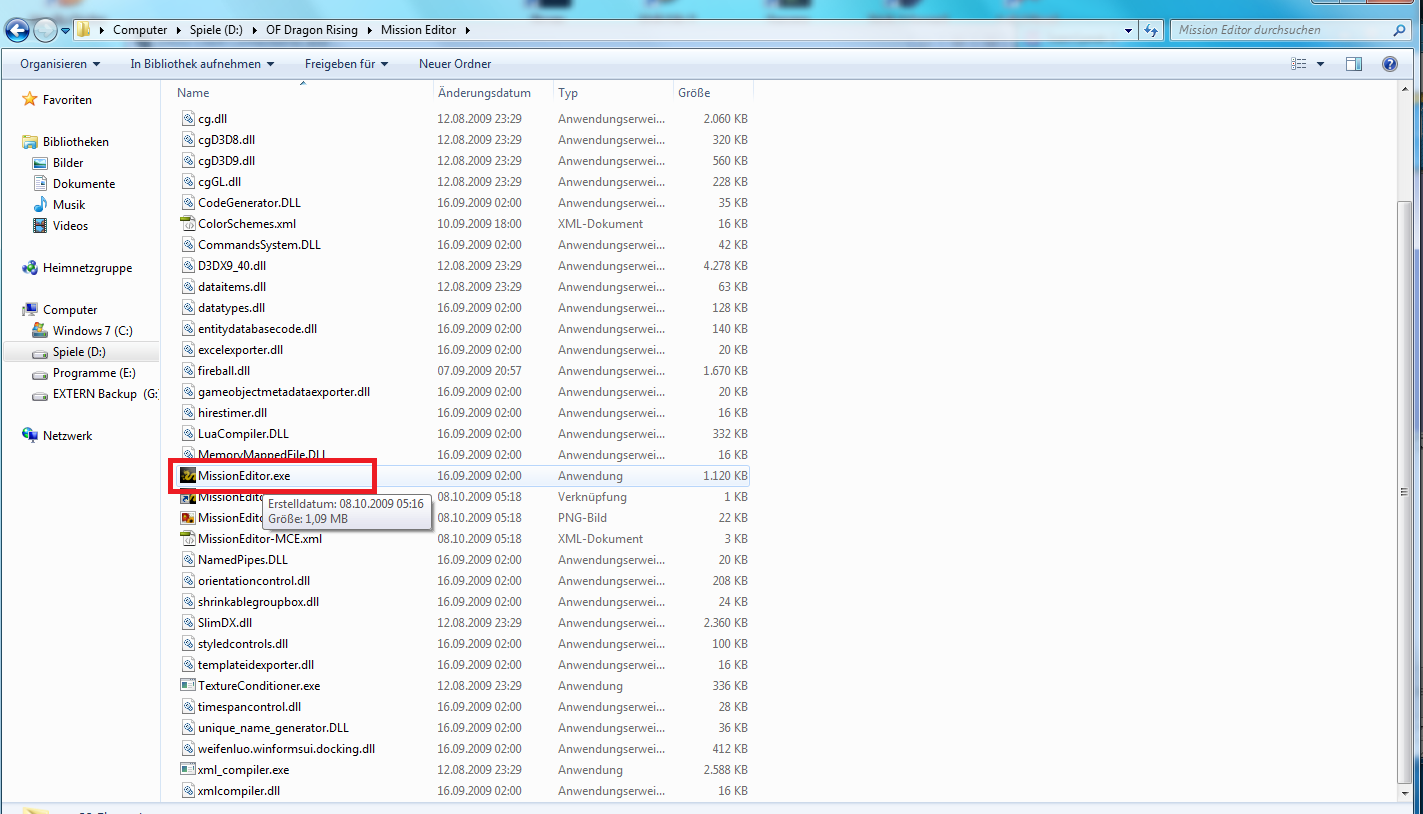Select the LuaCompiler.DLL file icon

click(x=188, y=434)
